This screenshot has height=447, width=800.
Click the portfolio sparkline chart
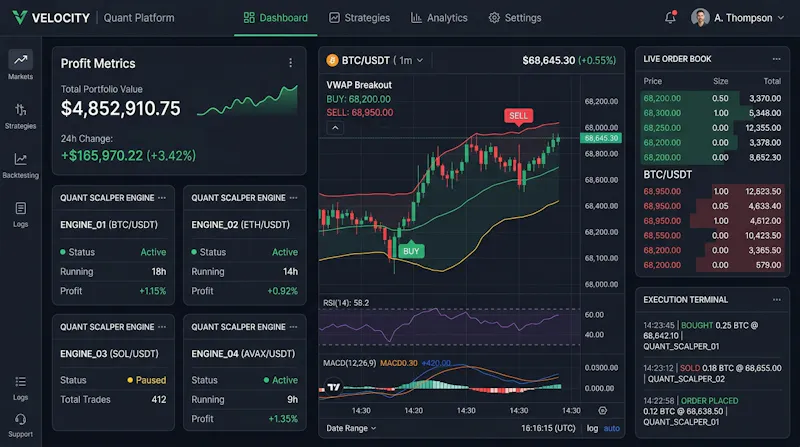coord(247,101)
